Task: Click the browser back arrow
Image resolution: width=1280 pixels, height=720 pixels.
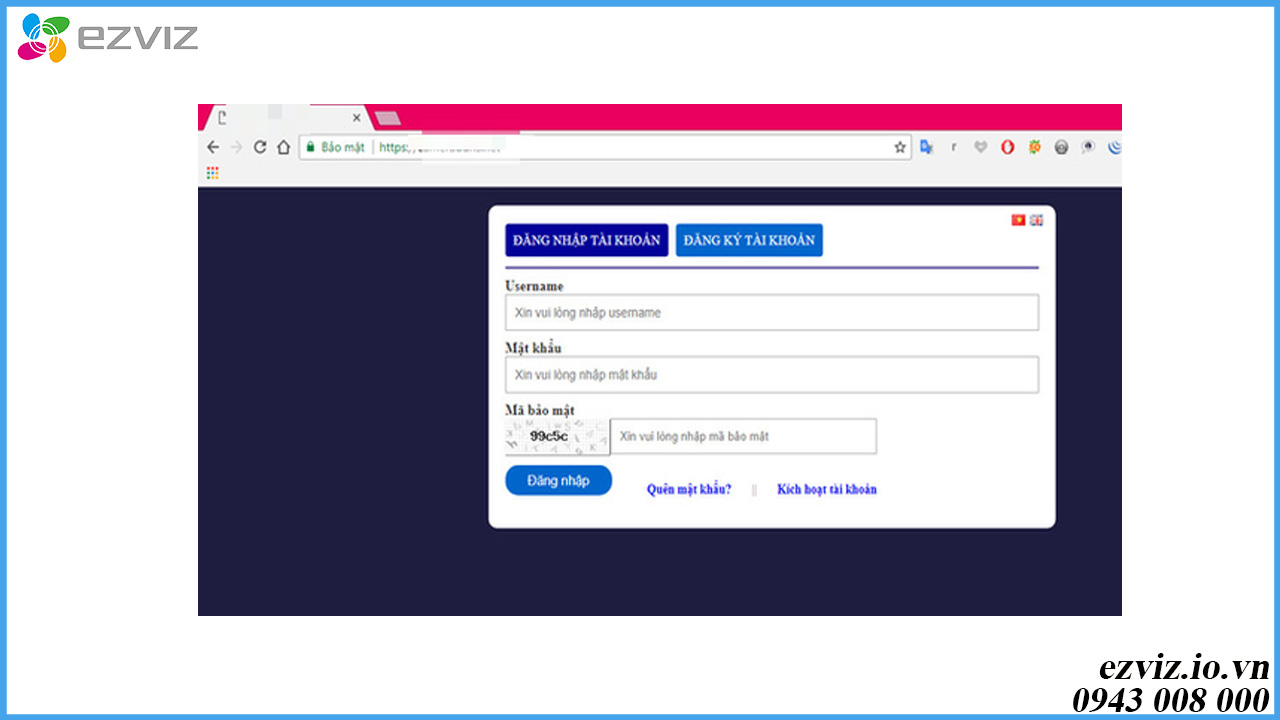Action: click(212, 147)
